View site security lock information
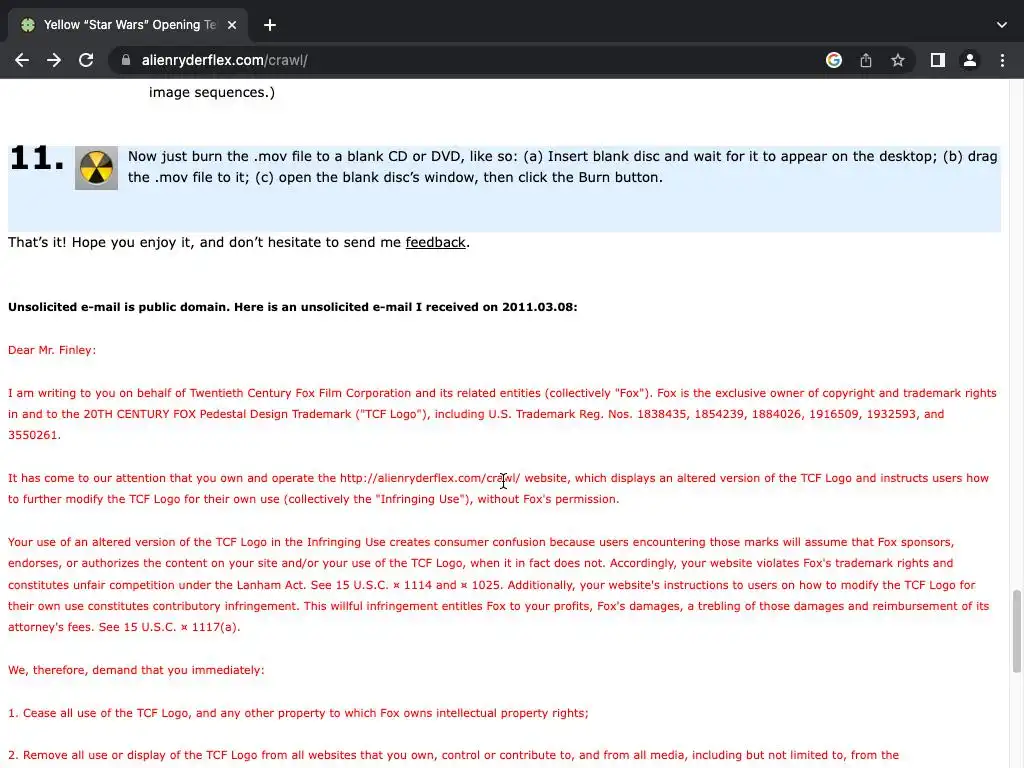1024x768 pixels. (x=126, y=60)
